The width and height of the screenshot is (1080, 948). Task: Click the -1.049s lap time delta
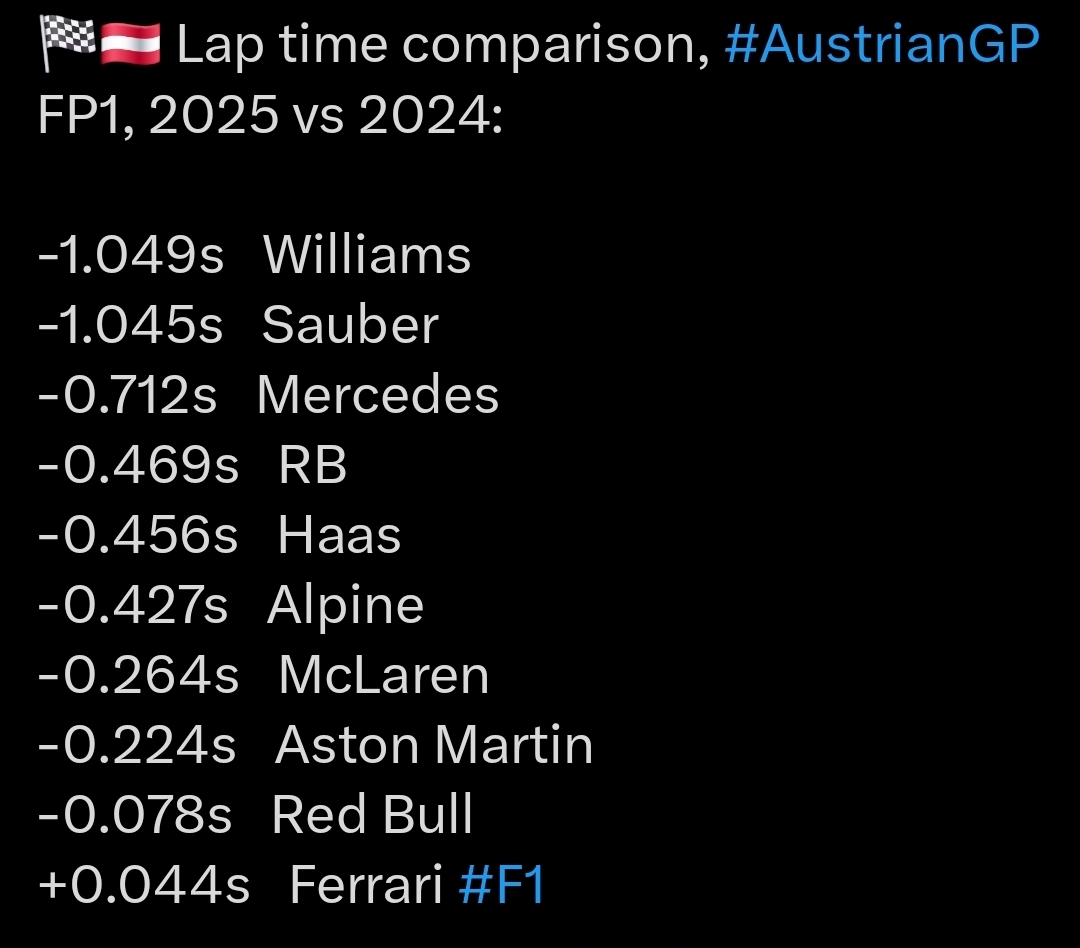131,256
